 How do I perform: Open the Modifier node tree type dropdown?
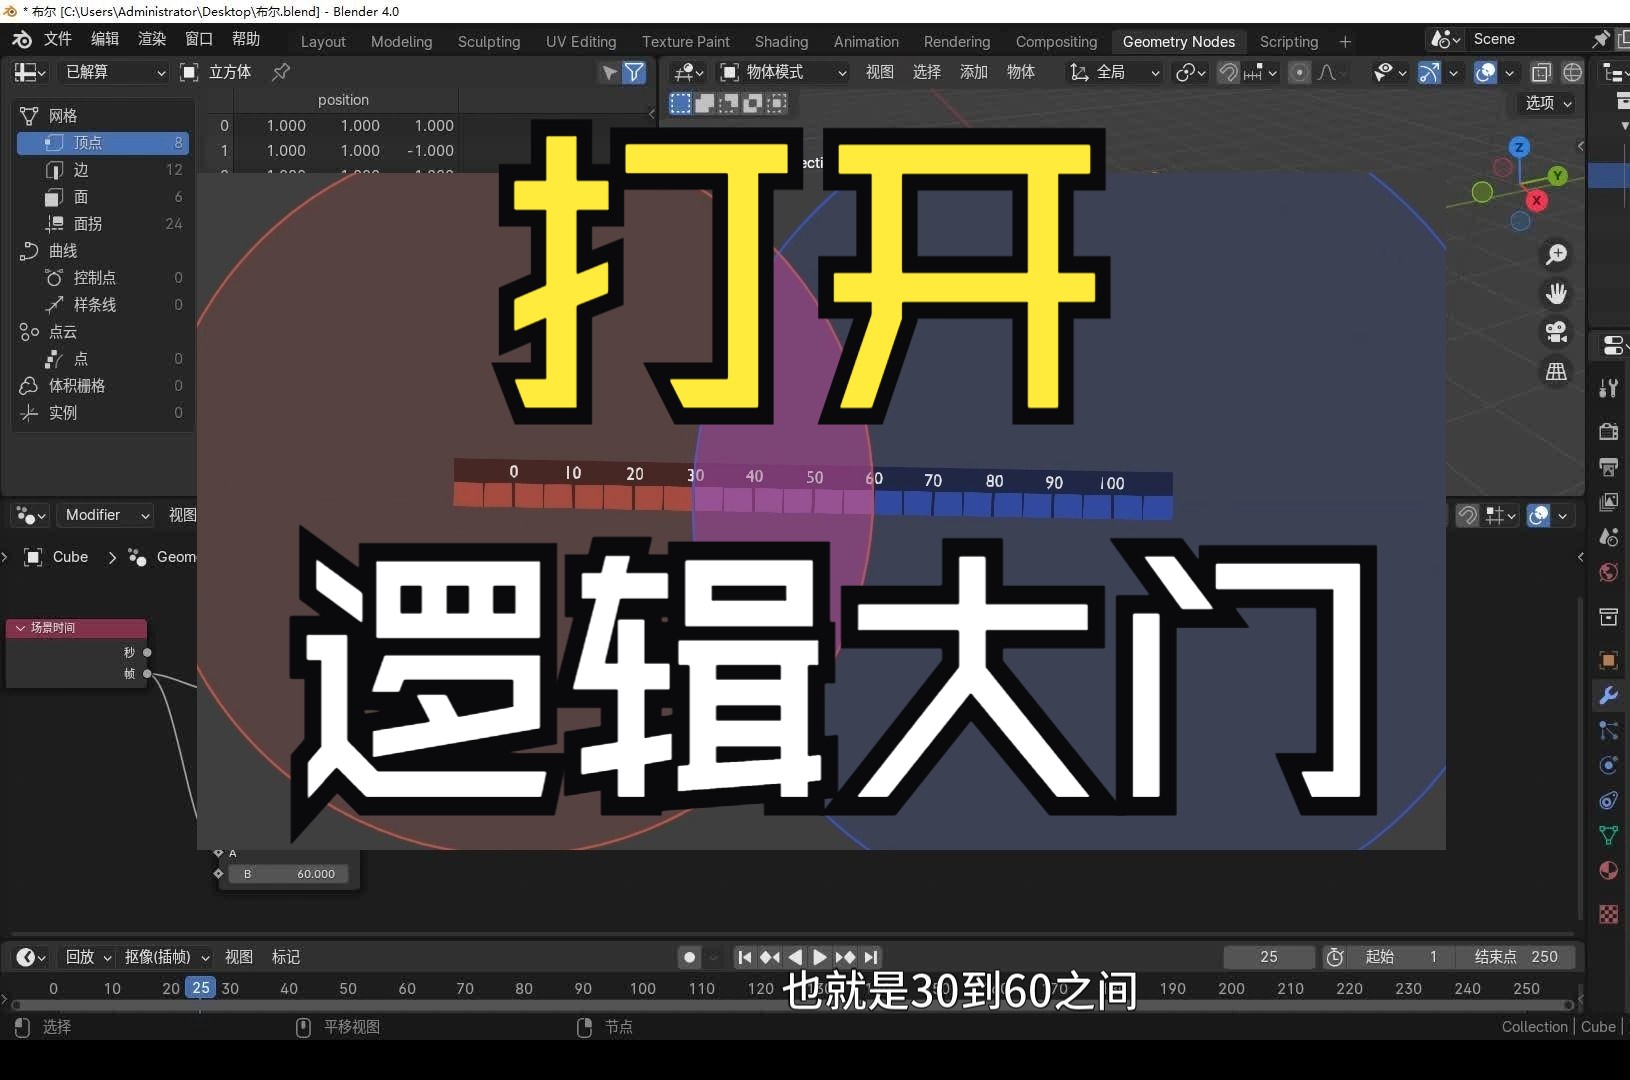pyautogui.click(x=106, y=515)
